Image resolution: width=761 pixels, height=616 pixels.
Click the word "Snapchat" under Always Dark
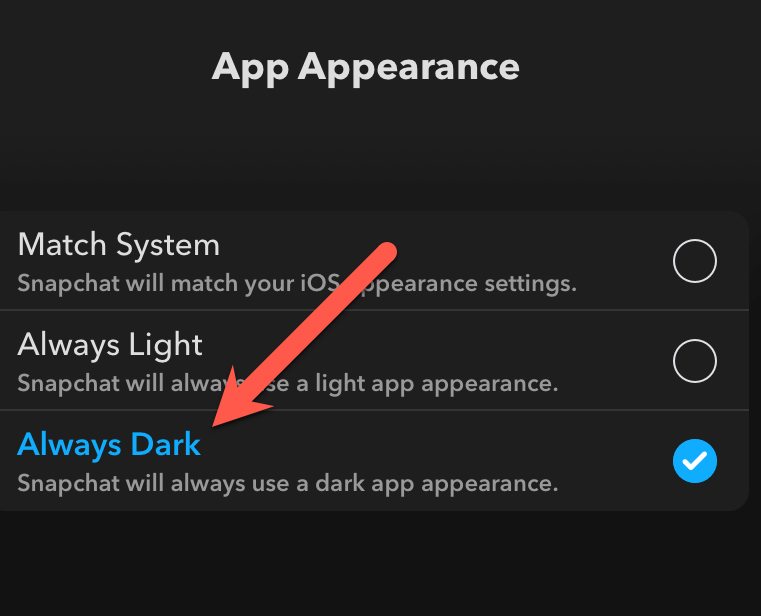tap(68, 483)
